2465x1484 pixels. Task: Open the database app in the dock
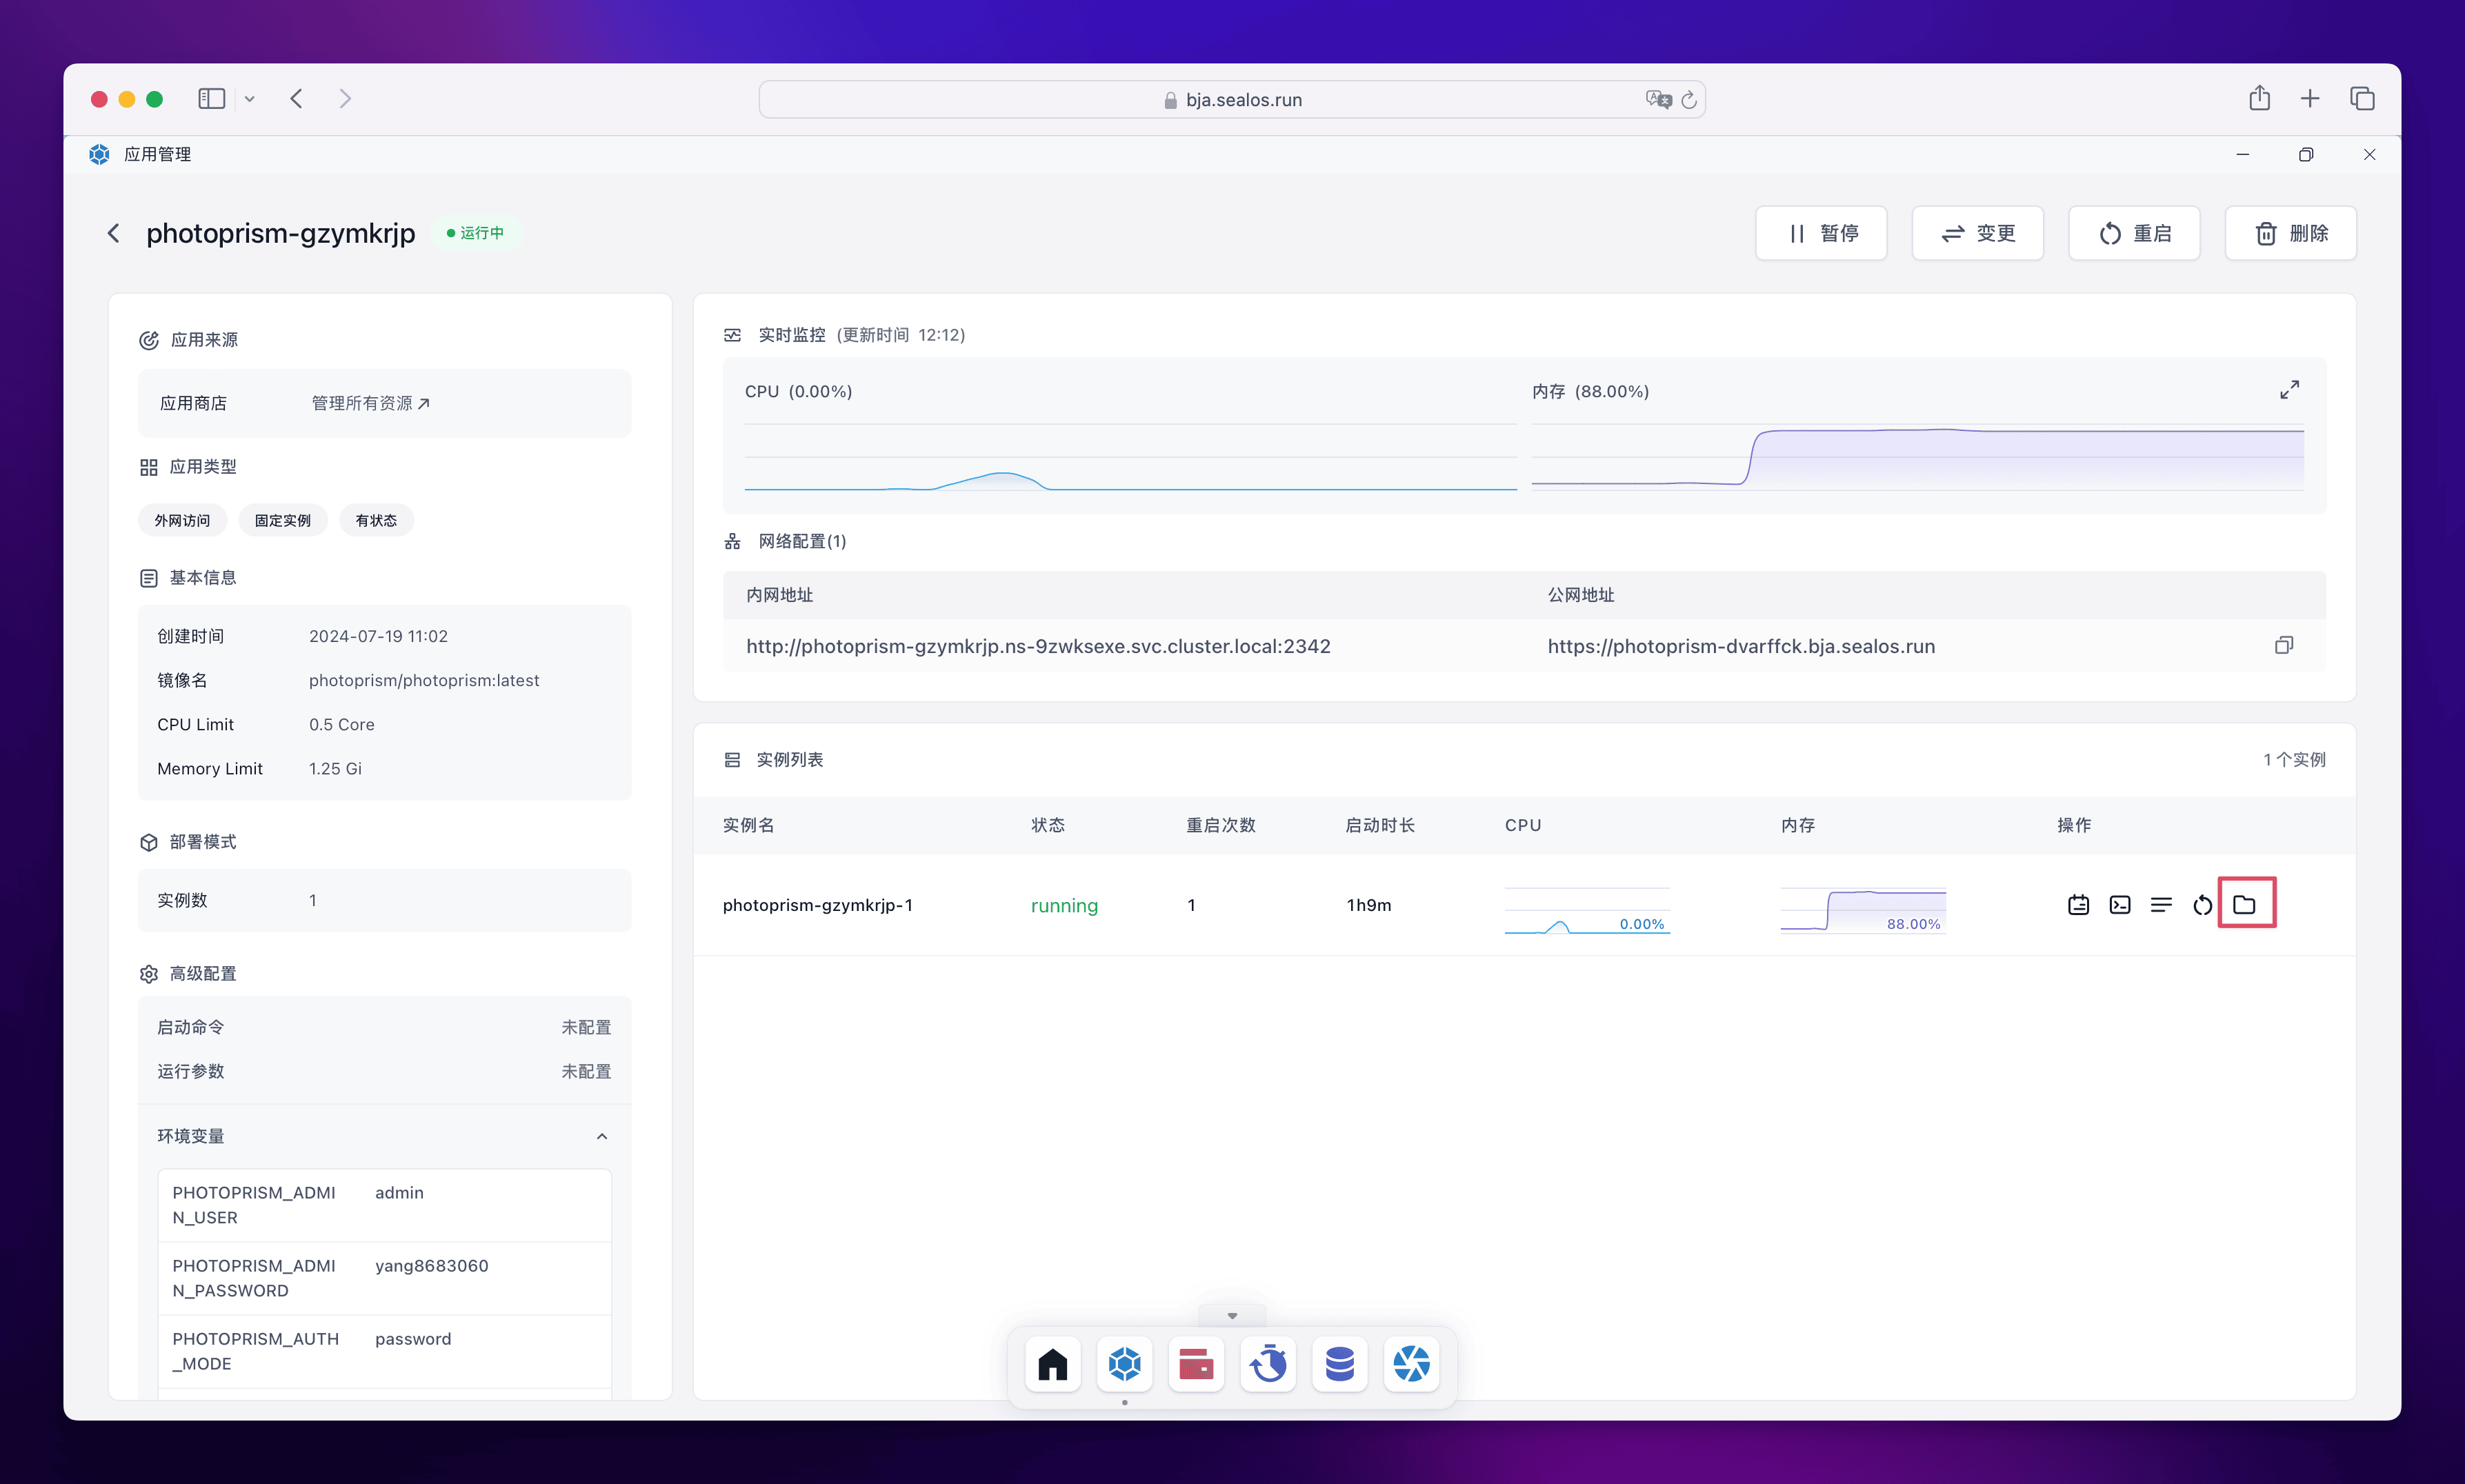[1339, 1364]
